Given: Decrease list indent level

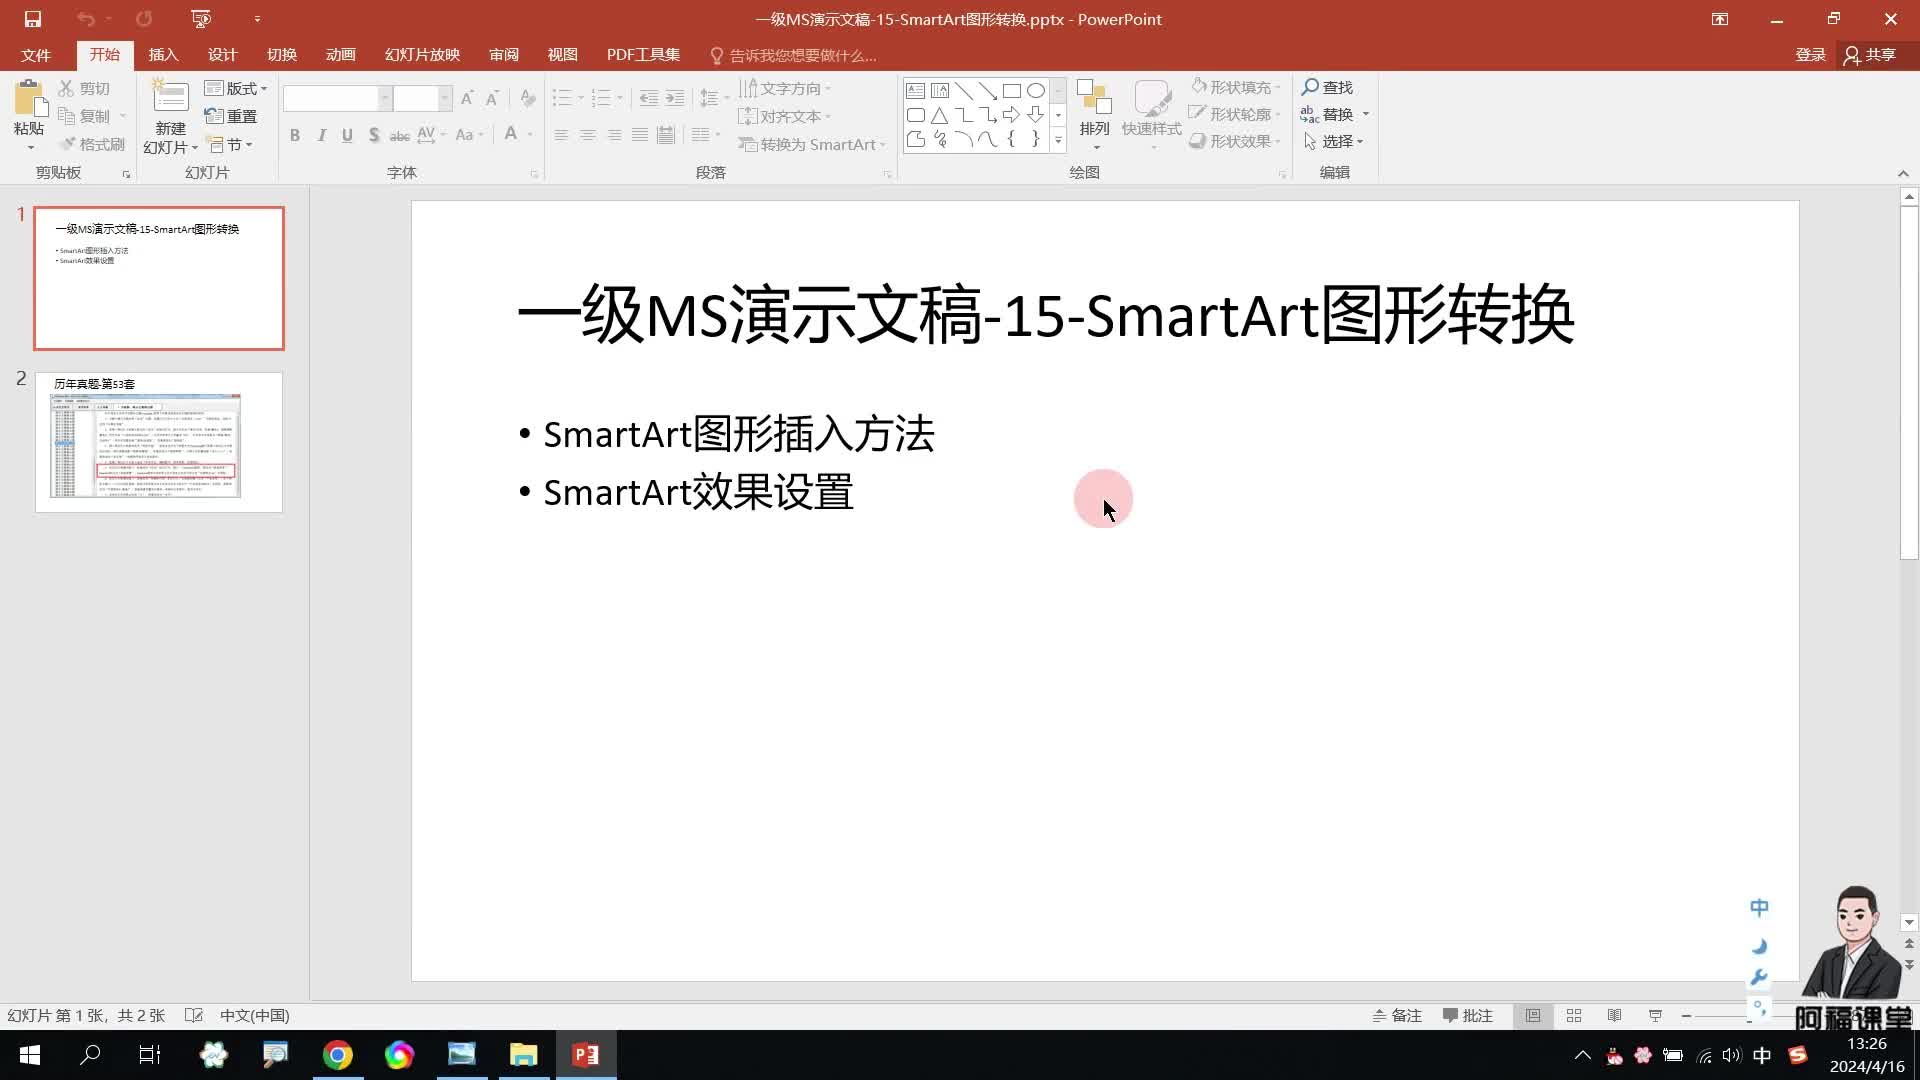Looking at the screenshot, I should (649, 98).
